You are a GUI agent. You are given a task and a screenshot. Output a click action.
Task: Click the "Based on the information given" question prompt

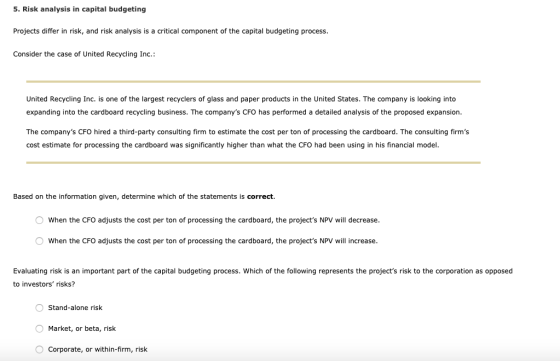(x=144, y=196)
